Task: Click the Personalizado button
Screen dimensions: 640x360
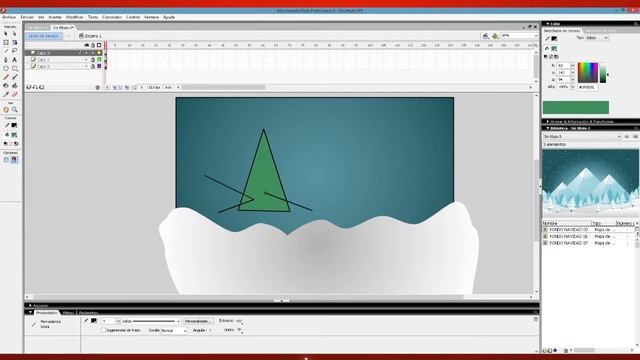Action: coord(198,321)
